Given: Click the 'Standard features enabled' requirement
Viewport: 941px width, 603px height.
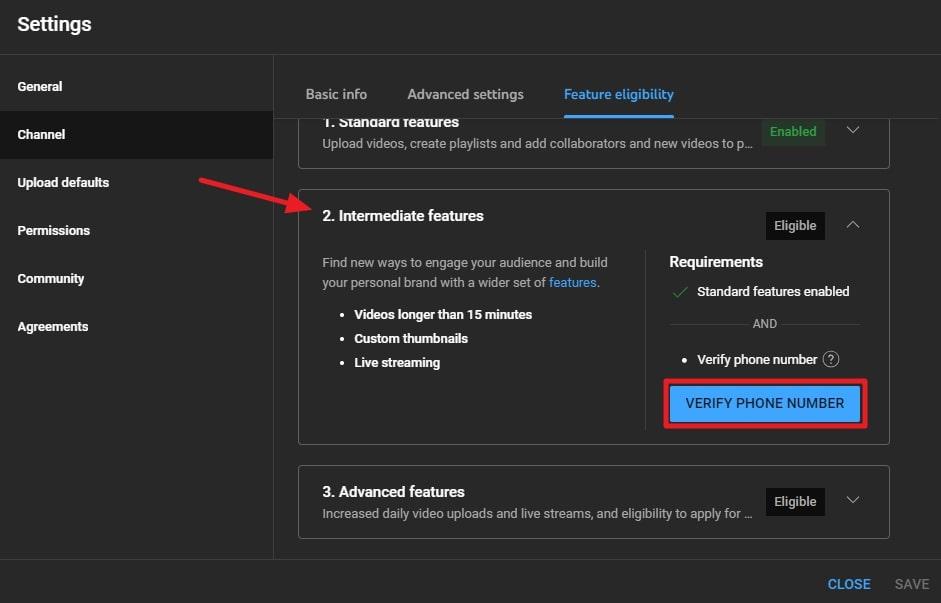Looking at the screenshot, I should pos(773,292).
